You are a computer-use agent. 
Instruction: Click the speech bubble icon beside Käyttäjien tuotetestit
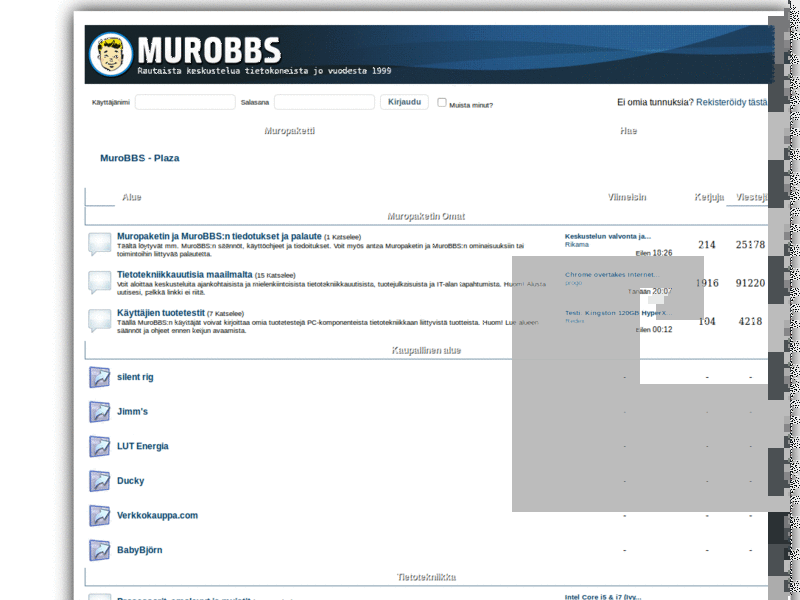click(x=99, y=320)
